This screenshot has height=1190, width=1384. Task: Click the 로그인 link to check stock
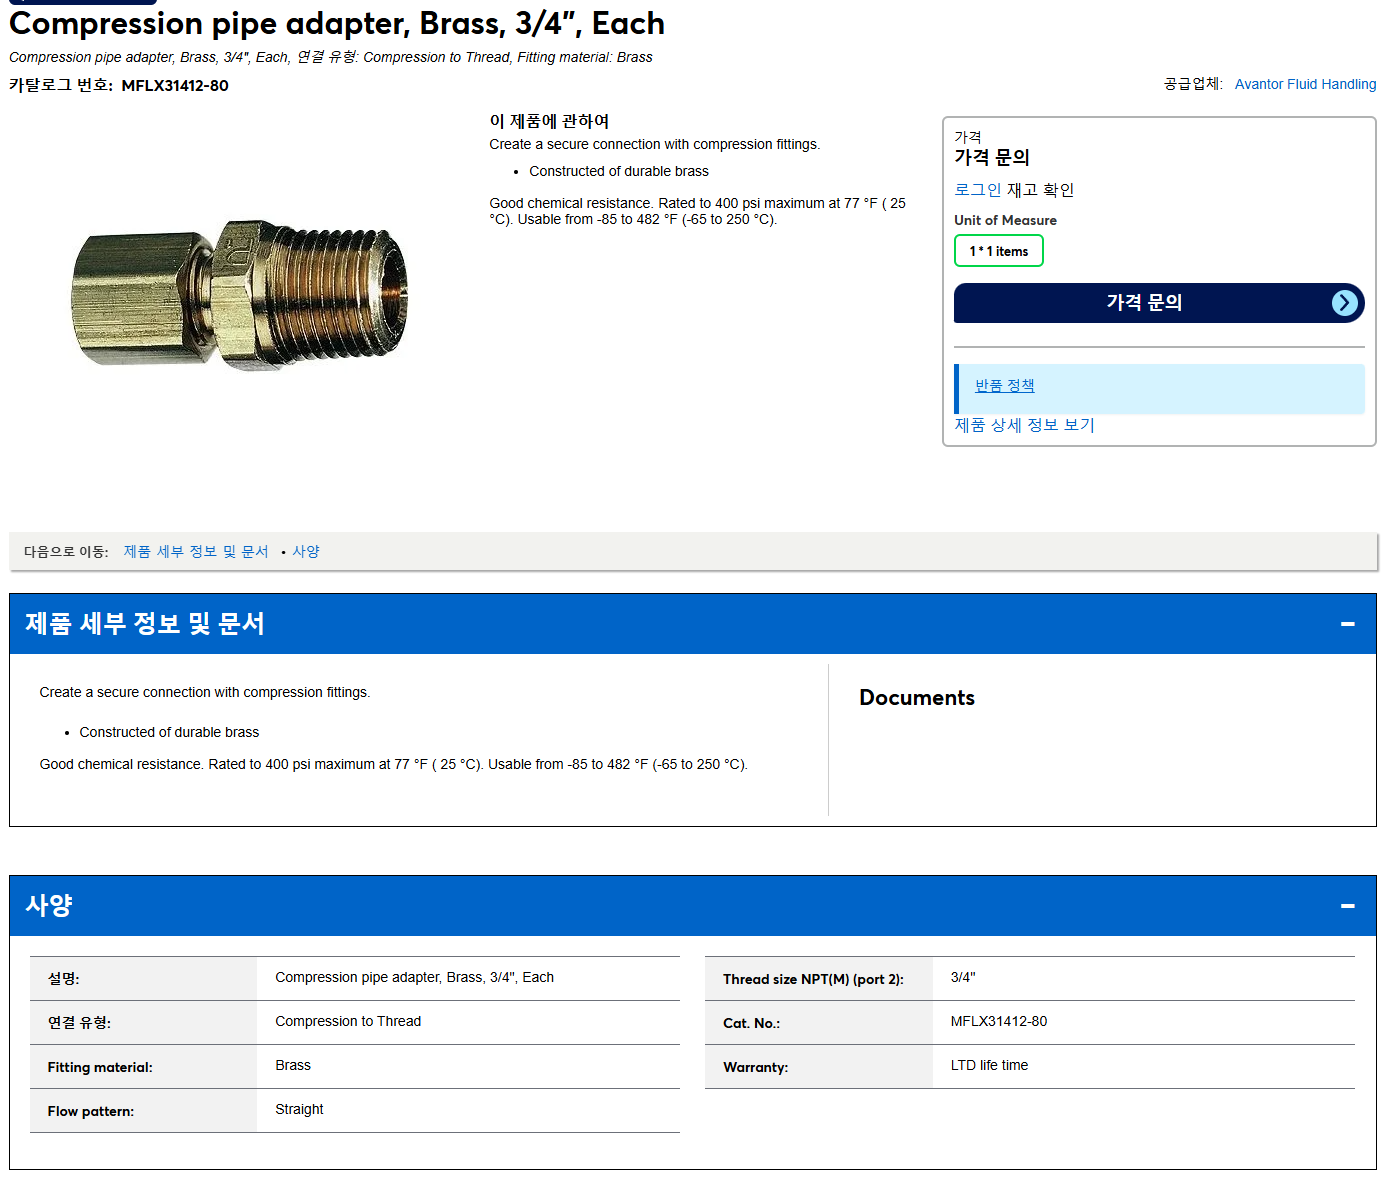[x=977, y=190]
